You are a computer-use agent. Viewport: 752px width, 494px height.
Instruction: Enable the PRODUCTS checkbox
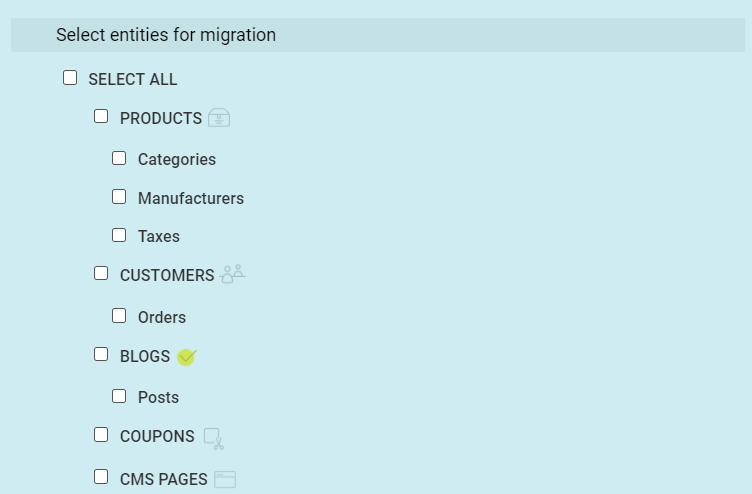tap(101, 116)
